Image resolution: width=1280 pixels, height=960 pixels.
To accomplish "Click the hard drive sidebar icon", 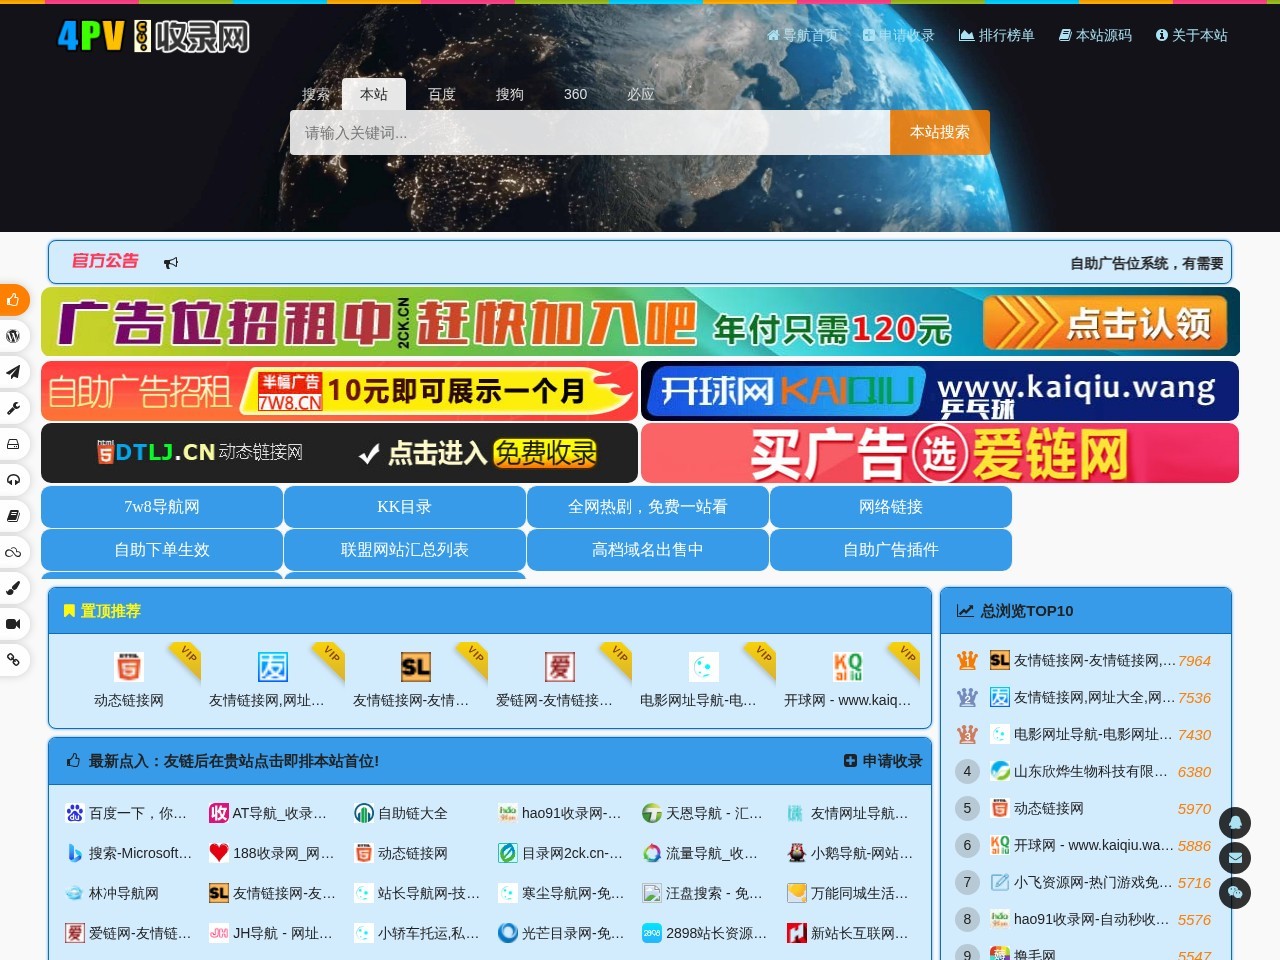I will 13,444.
